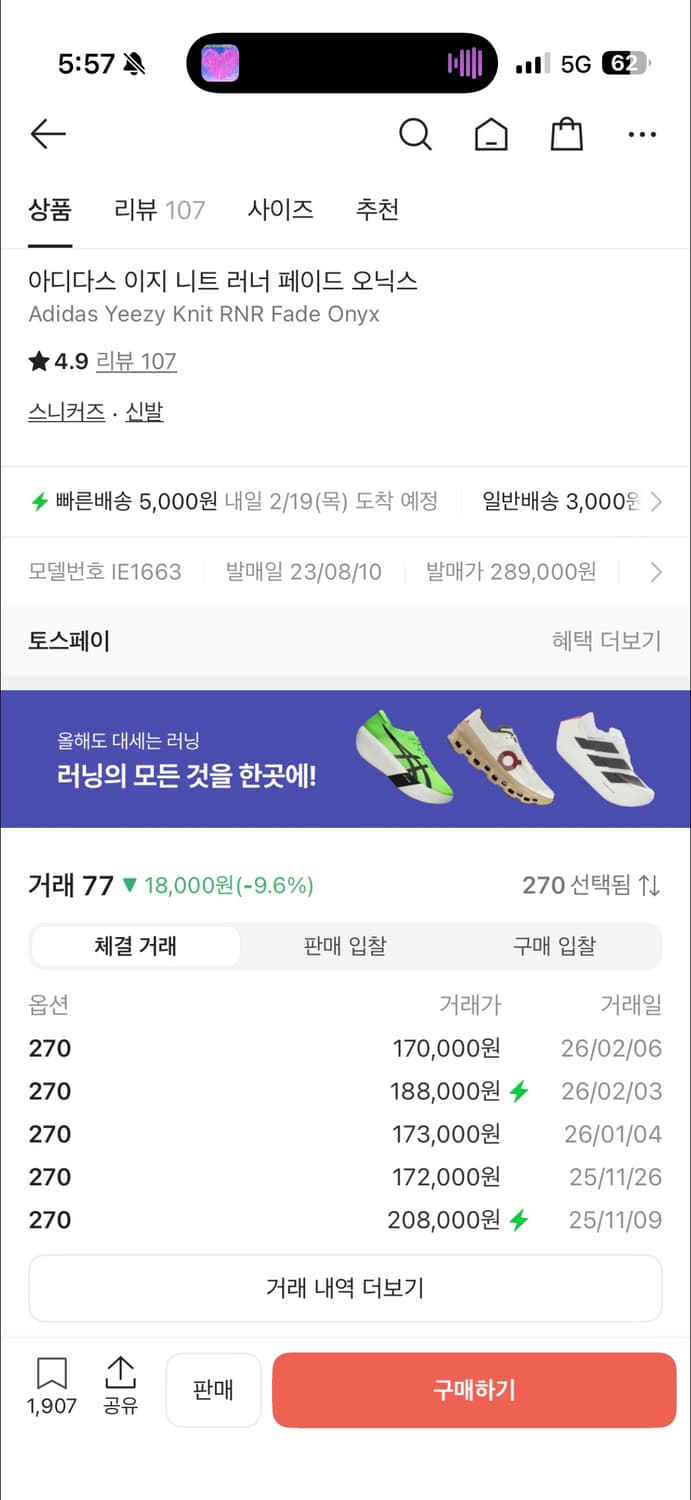
Task: Select the 판매 입찰 tab
Action: tap(344, 946)
